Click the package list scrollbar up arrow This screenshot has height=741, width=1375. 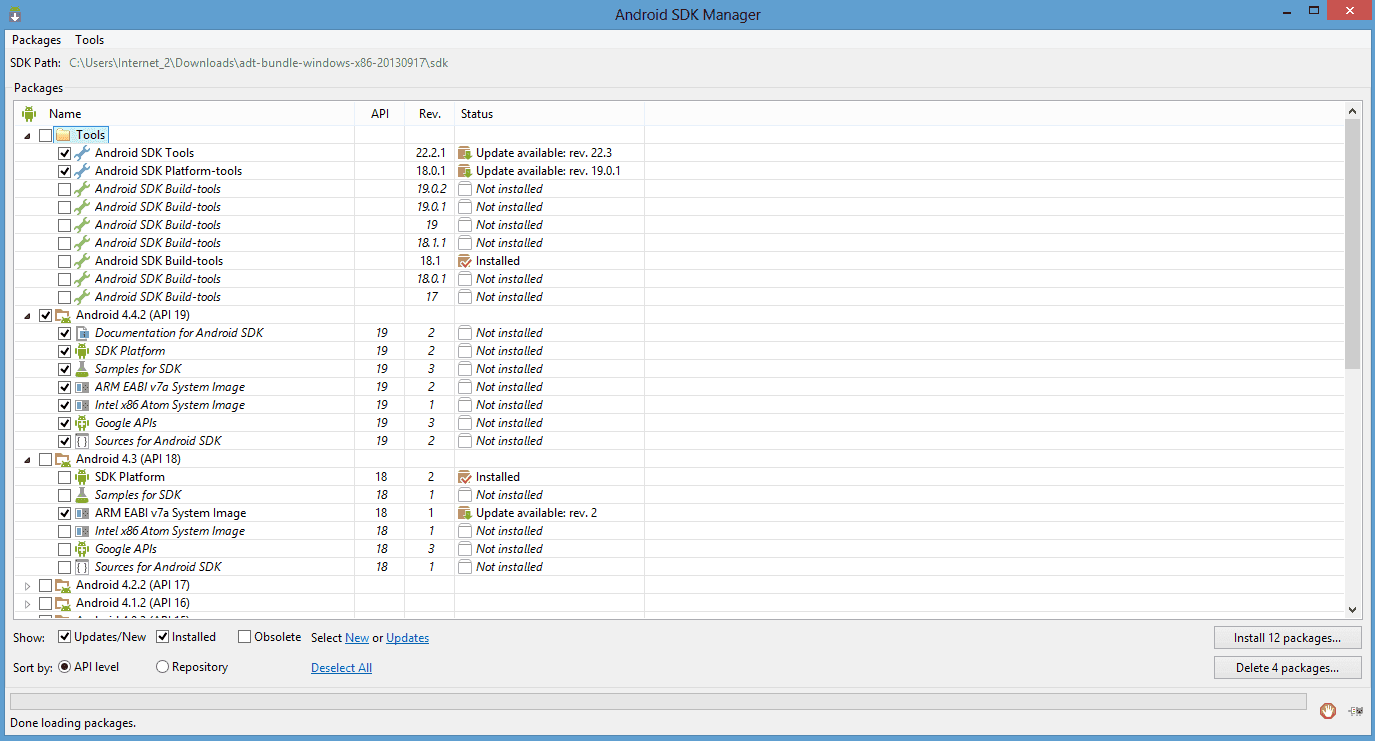(x=1353, y=110)
